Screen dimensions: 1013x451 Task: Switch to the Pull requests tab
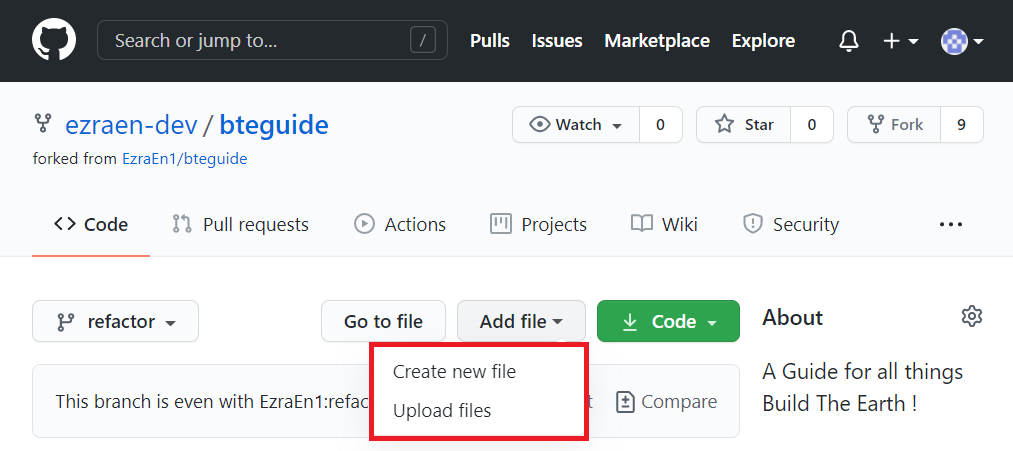click(240, 225)
